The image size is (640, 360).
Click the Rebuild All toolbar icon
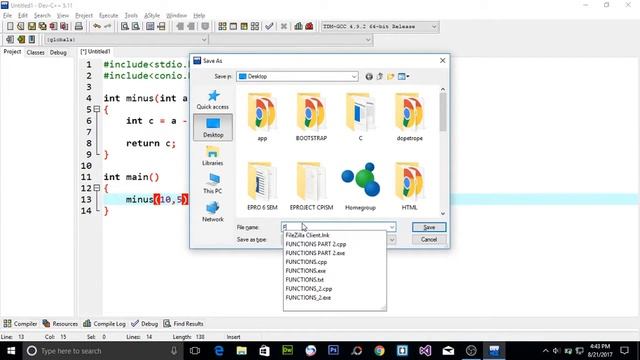click(255, 27)
